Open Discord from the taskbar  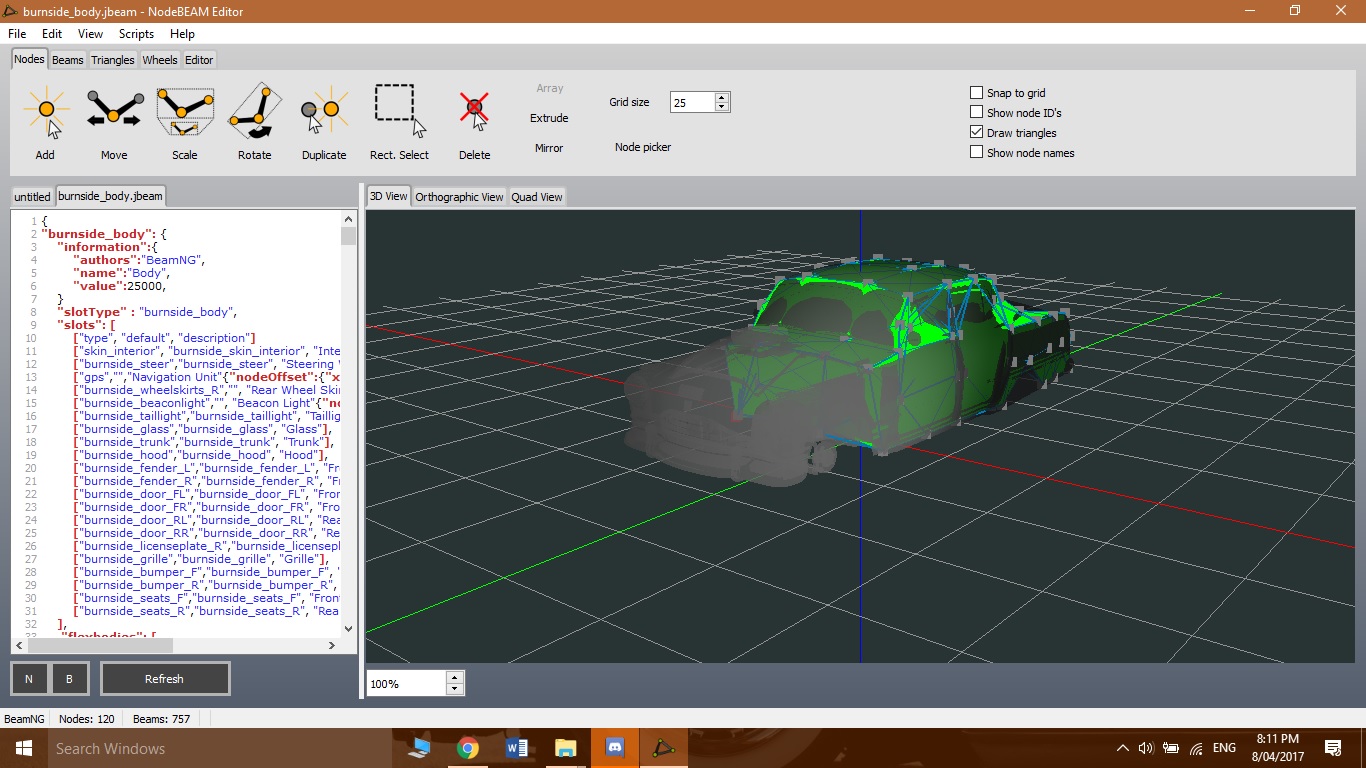[x=614, y=748]
